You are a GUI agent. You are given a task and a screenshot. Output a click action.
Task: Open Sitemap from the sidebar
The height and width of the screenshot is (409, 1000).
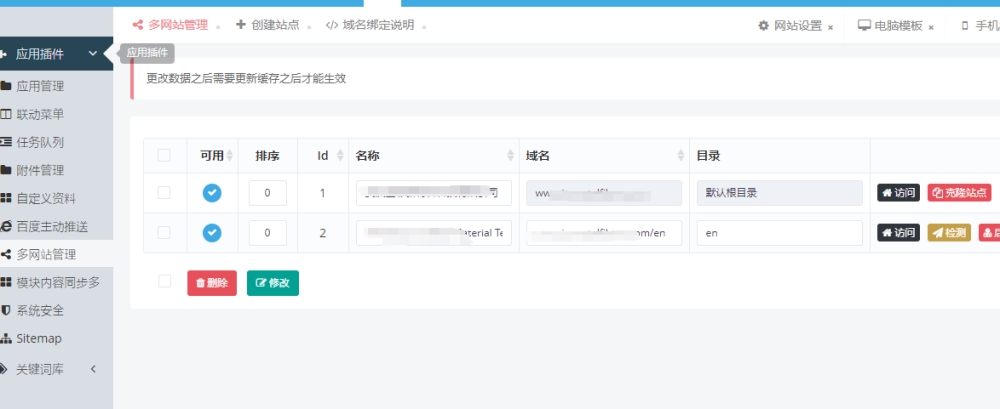pyautogui.click(x=38, y=338)
